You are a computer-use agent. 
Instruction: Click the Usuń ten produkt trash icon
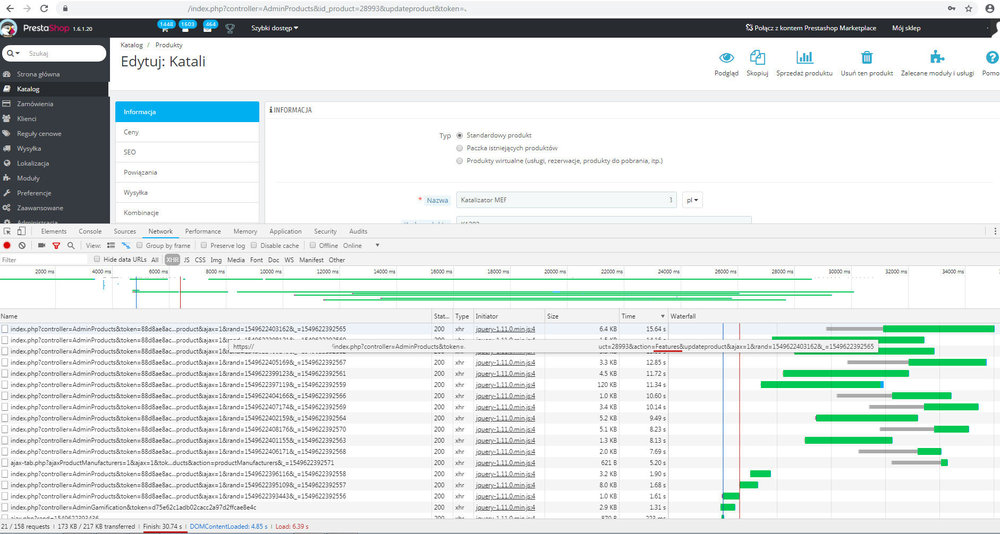(x=867, y=58)
